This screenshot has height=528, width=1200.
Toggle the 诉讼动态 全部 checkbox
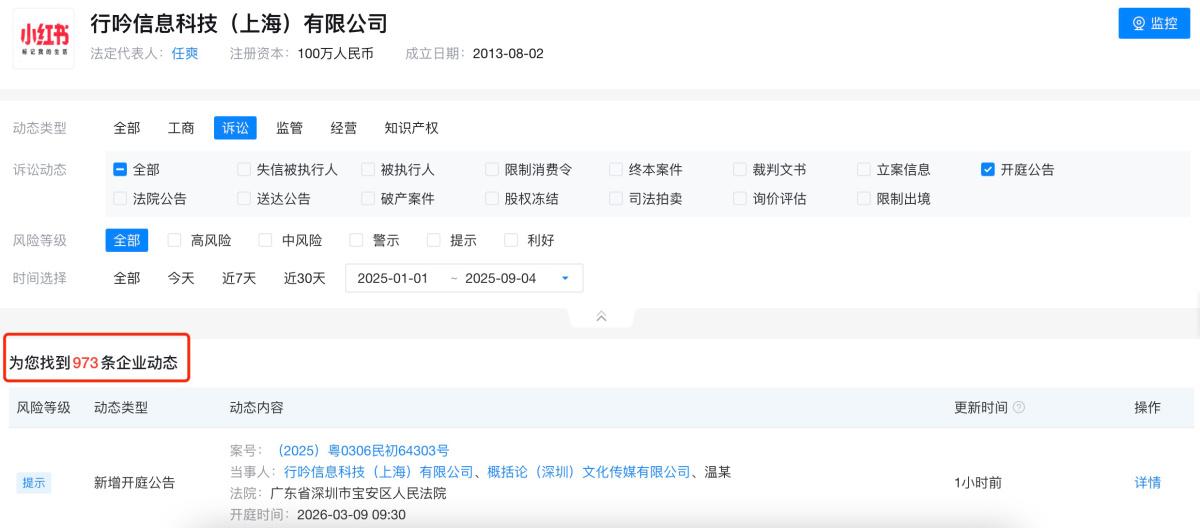pyautogui.click(x=120, y=170)
